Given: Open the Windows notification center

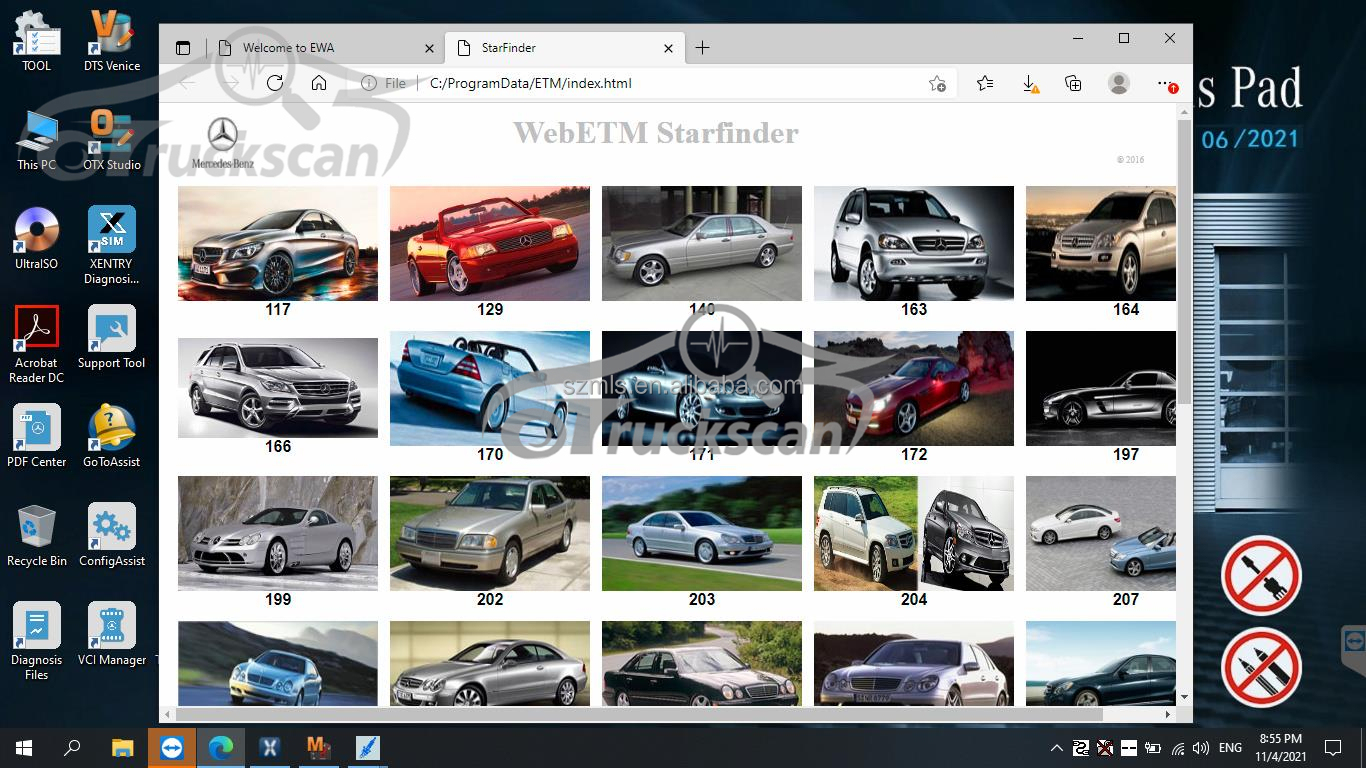Looking at the screenshot, I should point(1333,747).
